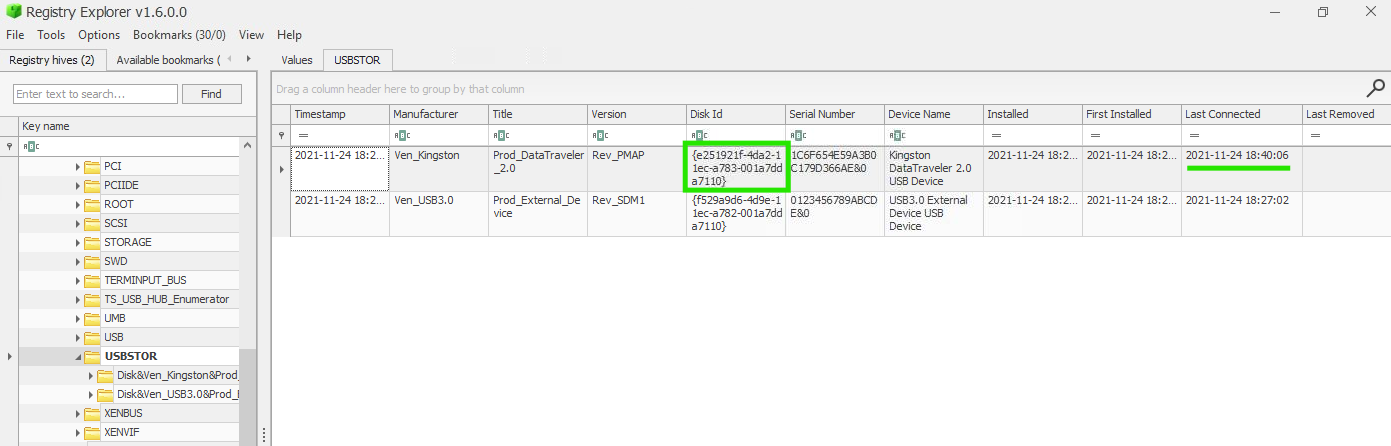Viewport: 1391px width, 446px height.
Task: Click the PCI folder icon
Action: pos(92,166)
